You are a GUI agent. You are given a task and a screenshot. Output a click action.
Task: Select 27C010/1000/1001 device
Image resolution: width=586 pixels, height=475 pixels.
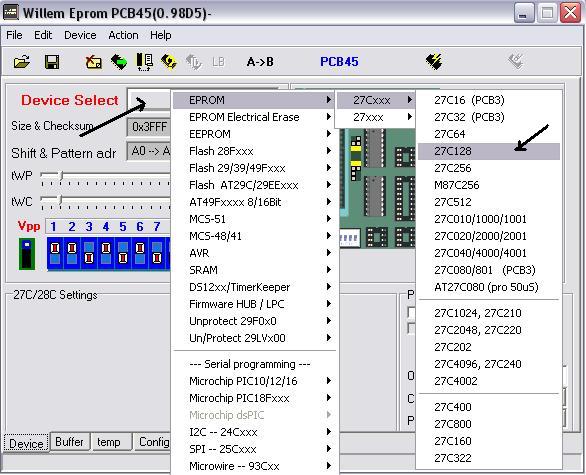[488, 219]
